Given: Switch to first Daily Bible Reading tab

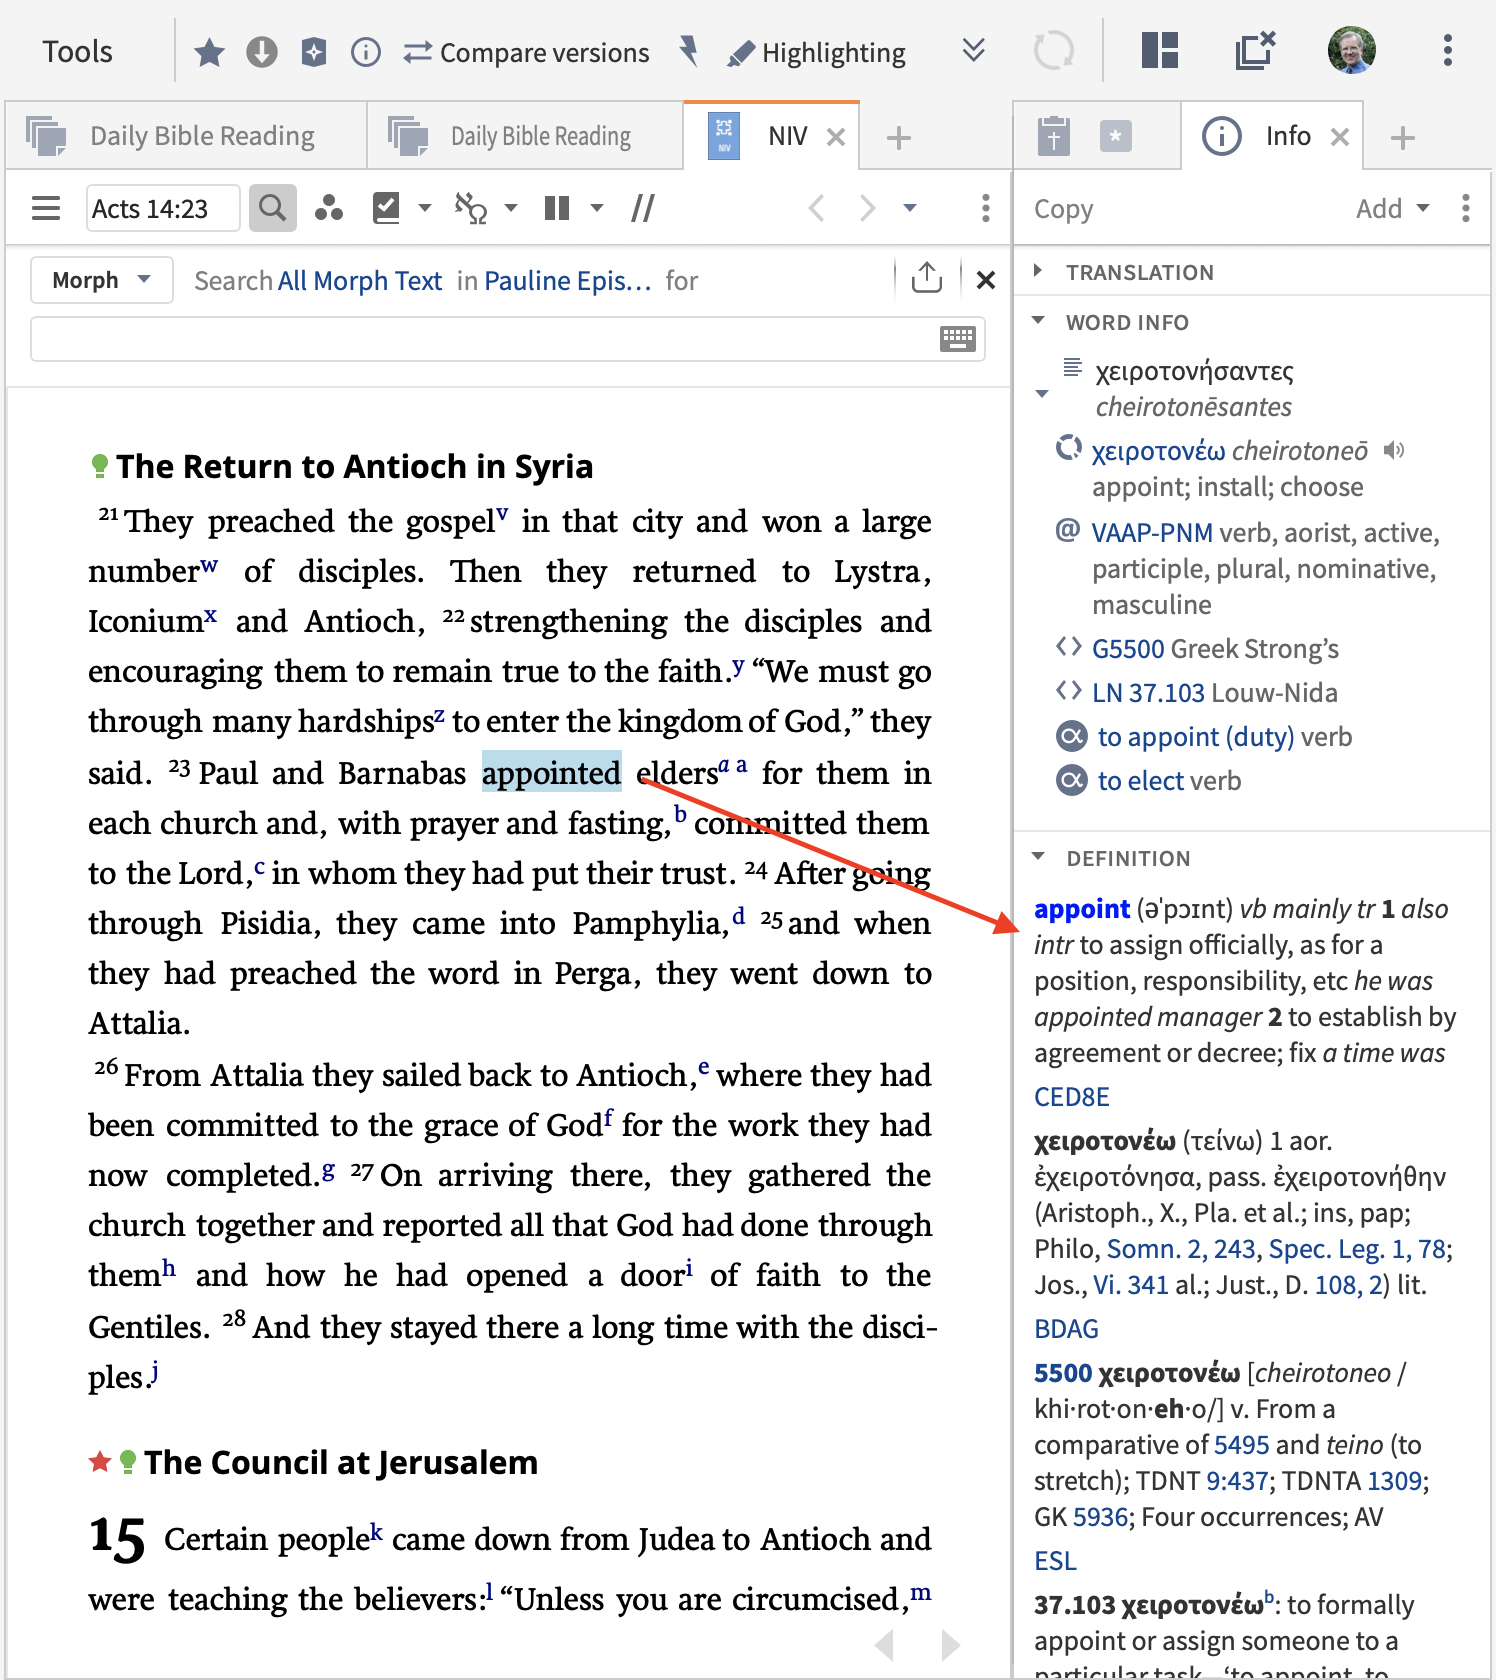Looking at the screenshot, I should pyautogui.click(x=185, y=135).
